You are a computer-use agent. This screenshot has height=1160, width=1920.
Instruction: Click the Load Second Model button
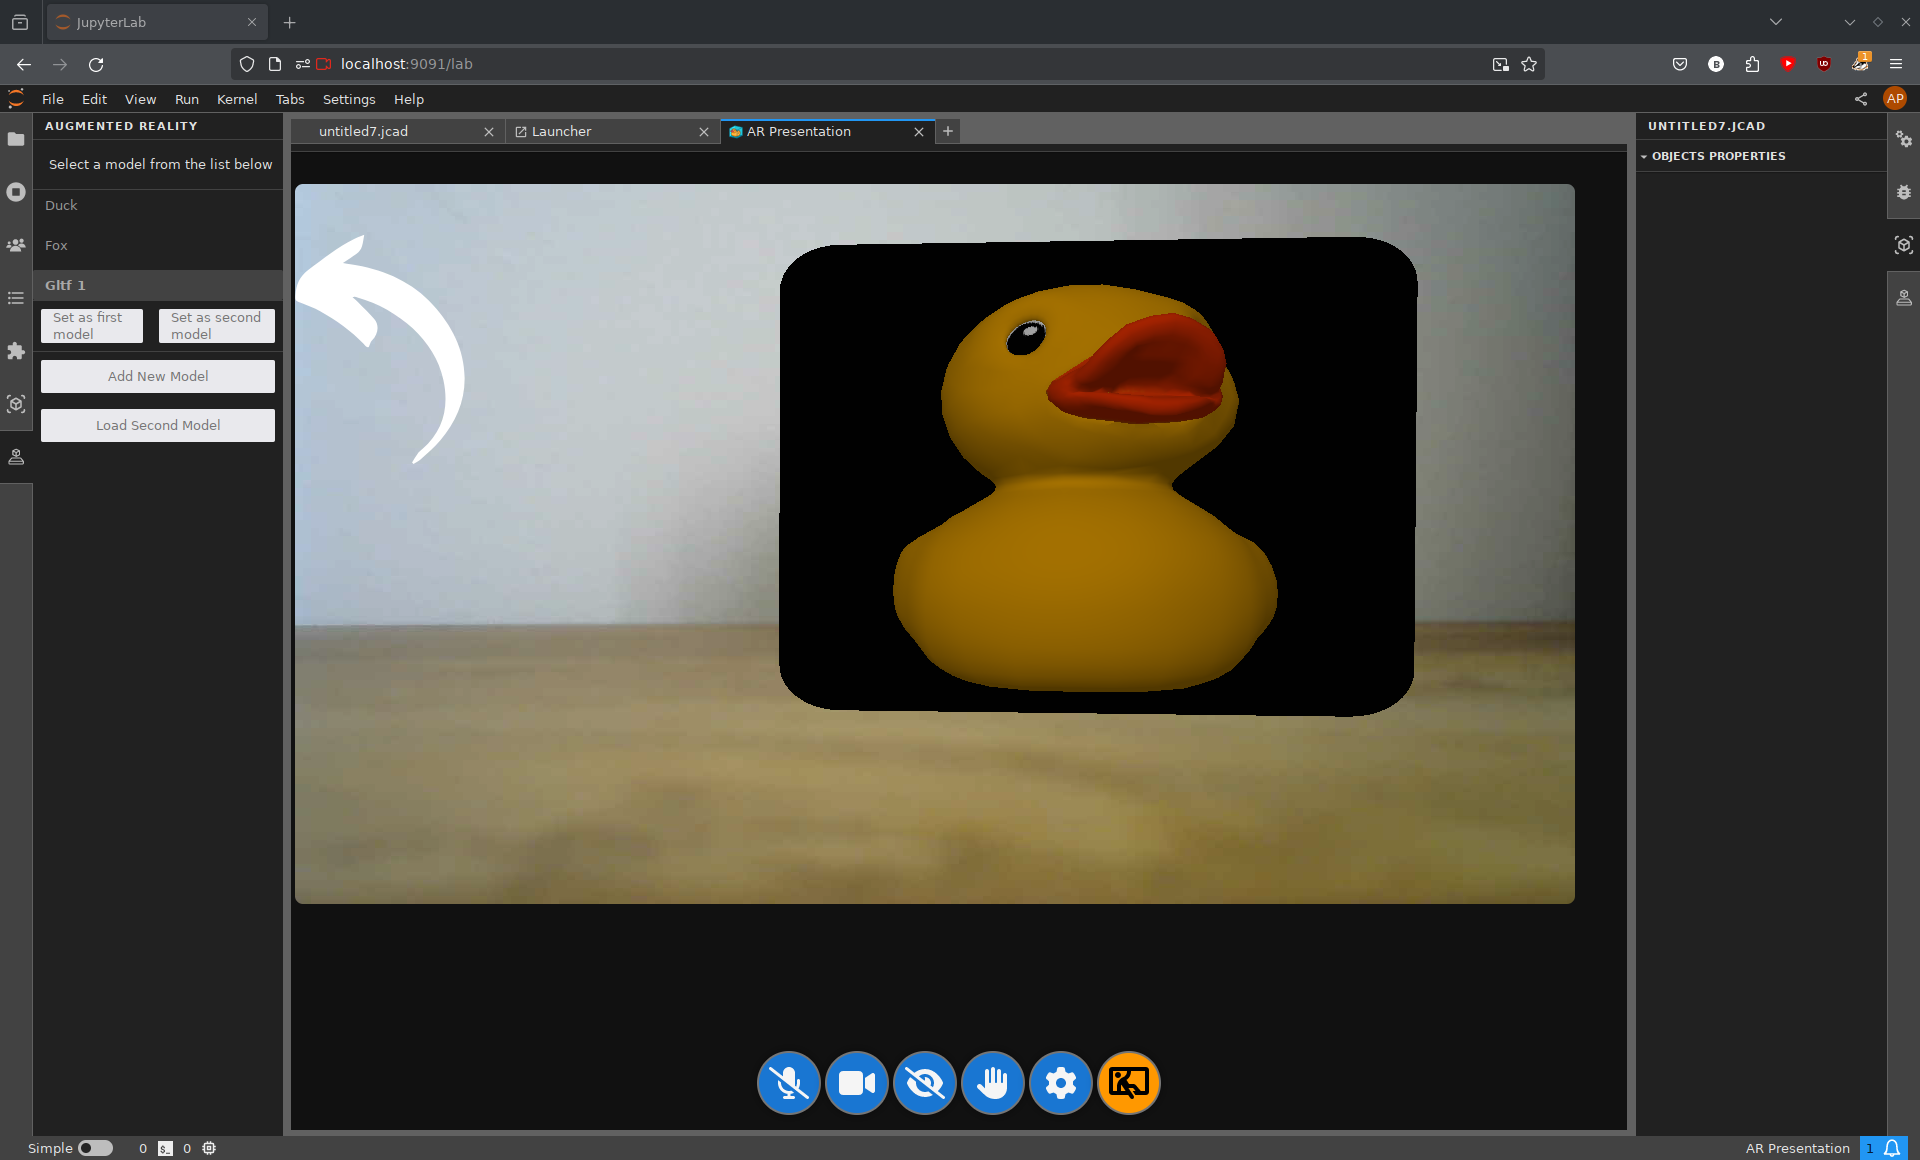coord(158,425)
